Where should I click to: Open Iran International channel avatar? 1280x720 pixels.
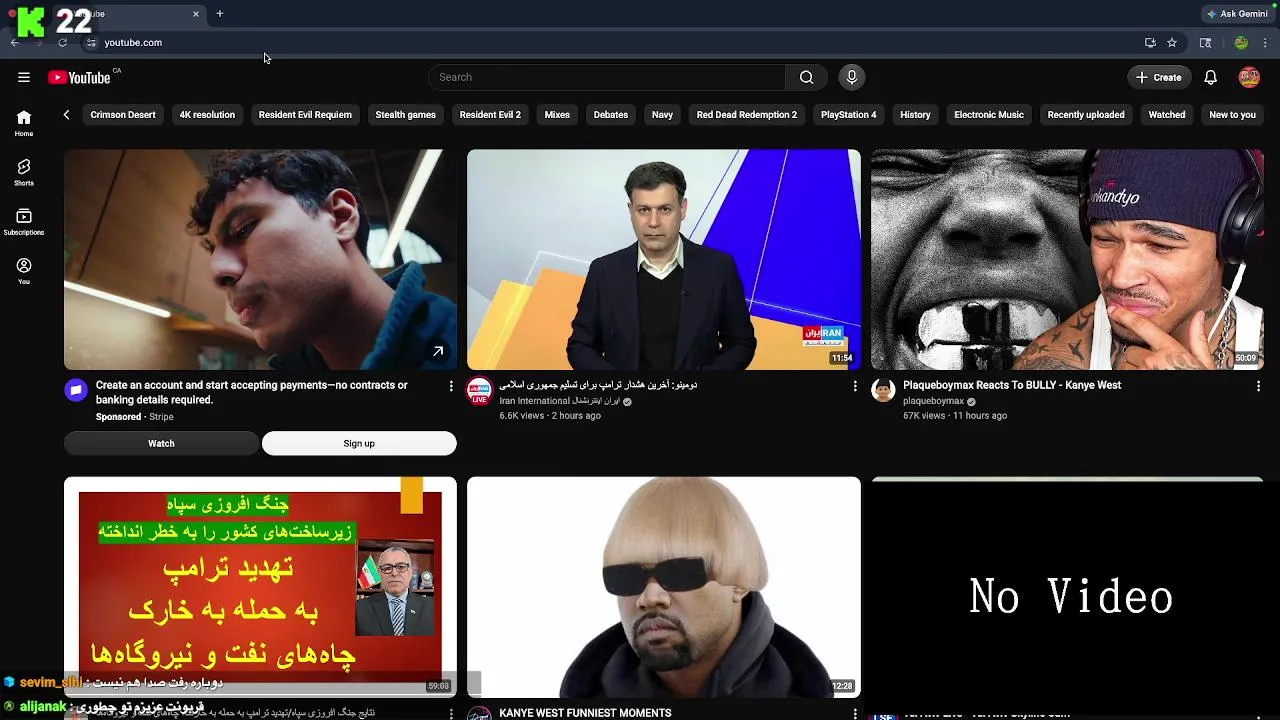pyautogui.click(x=480, y=390)
